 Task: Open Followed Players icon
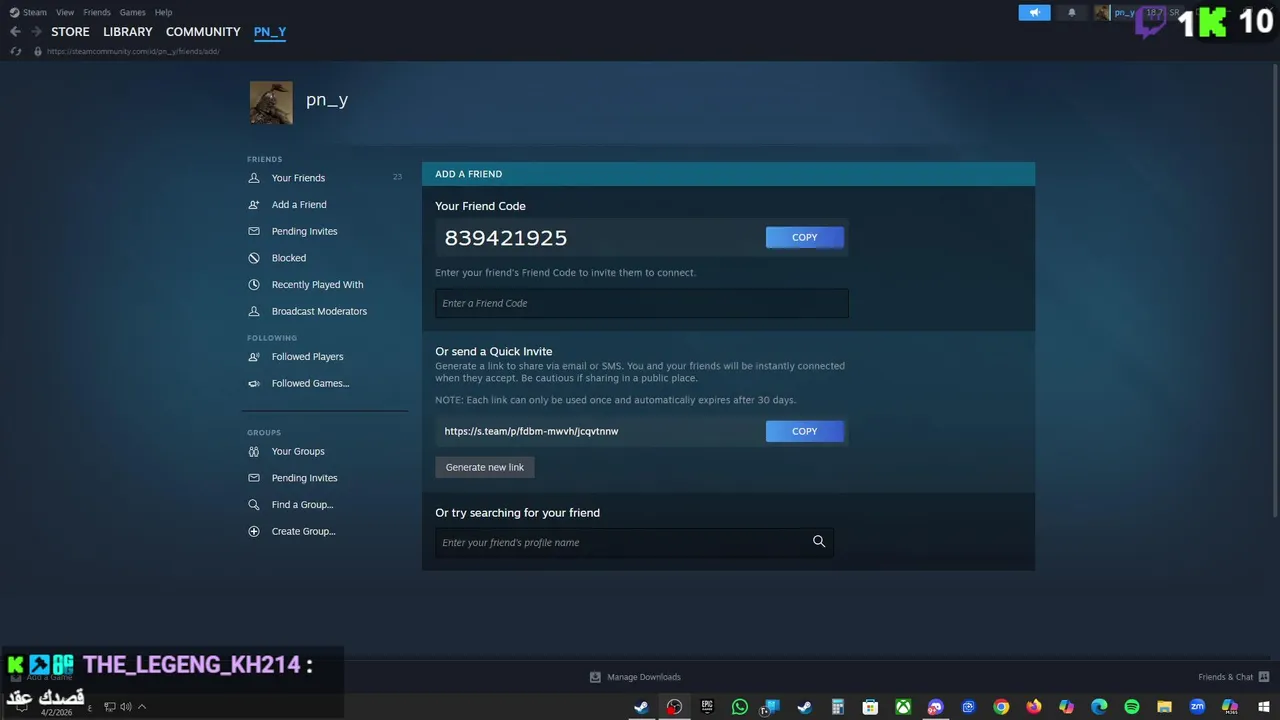click(x=254, y=357)
